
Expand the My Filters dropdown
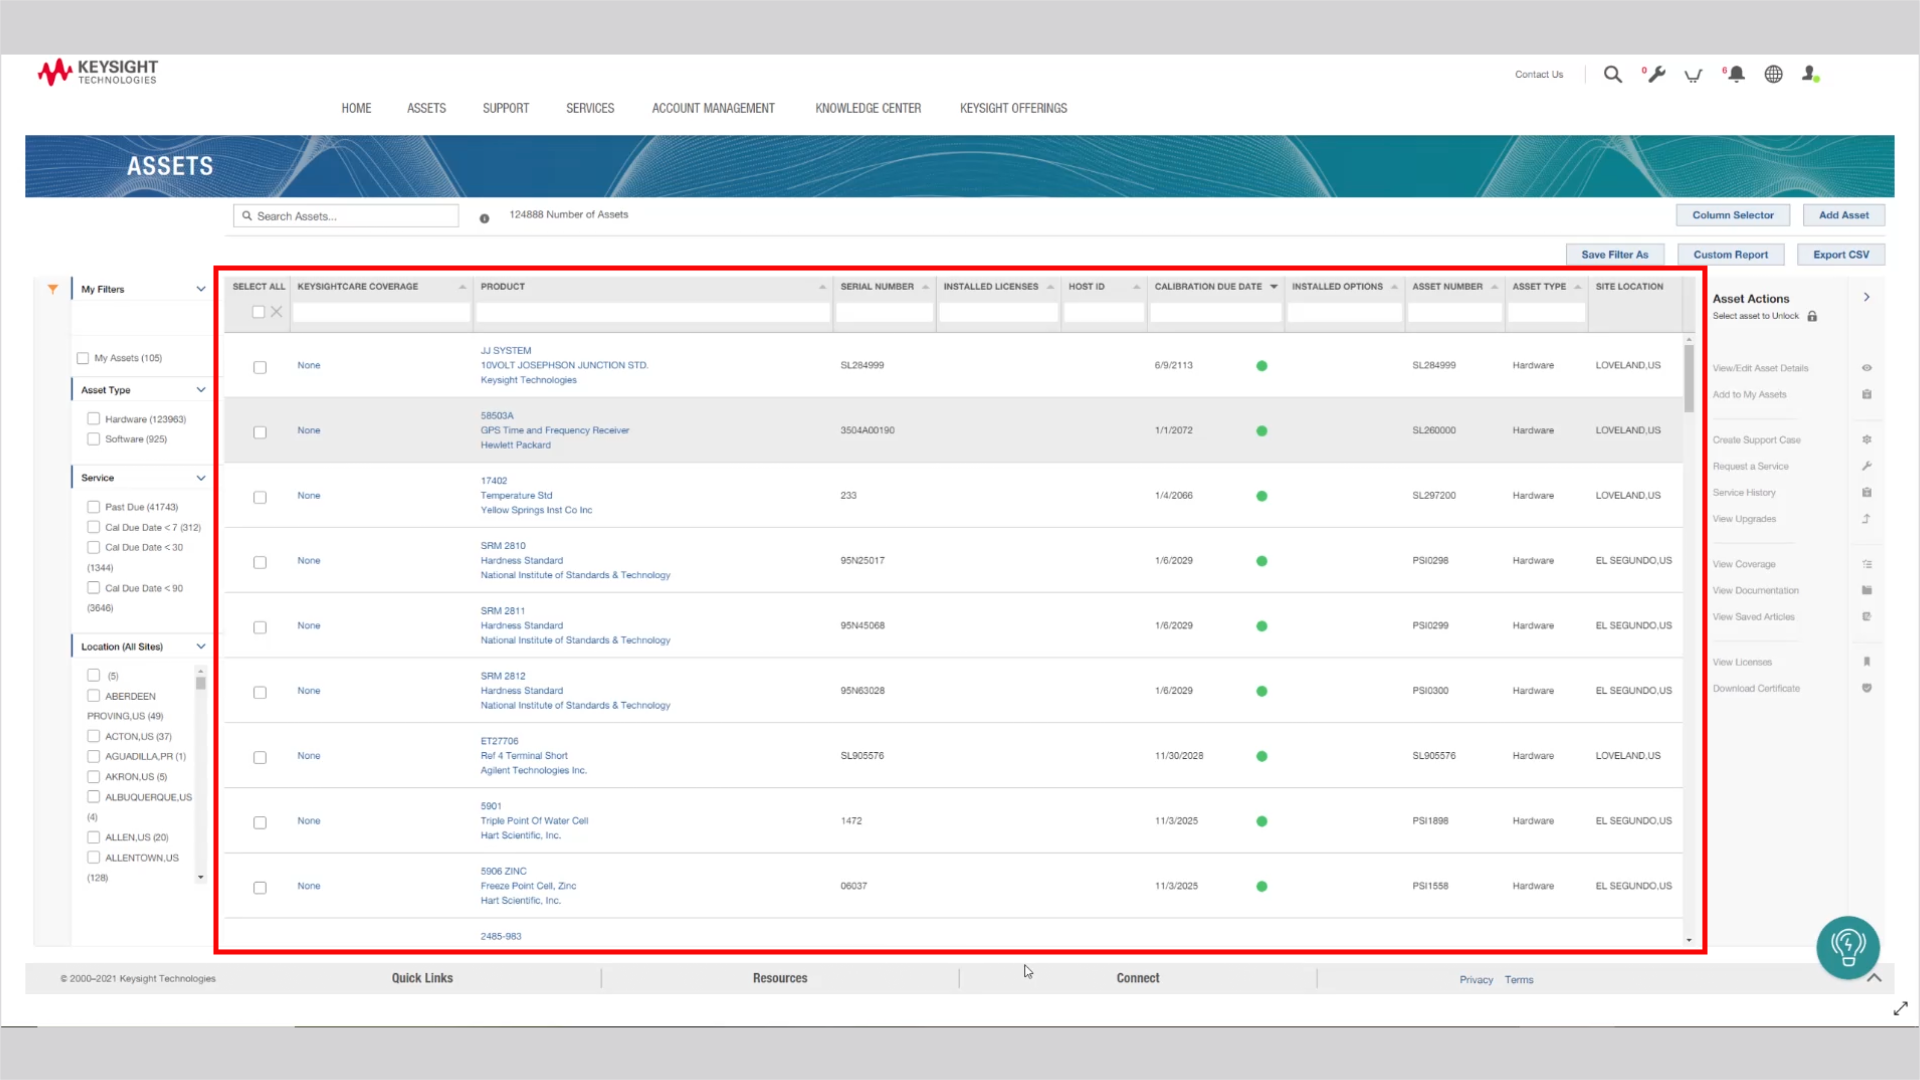200,289
